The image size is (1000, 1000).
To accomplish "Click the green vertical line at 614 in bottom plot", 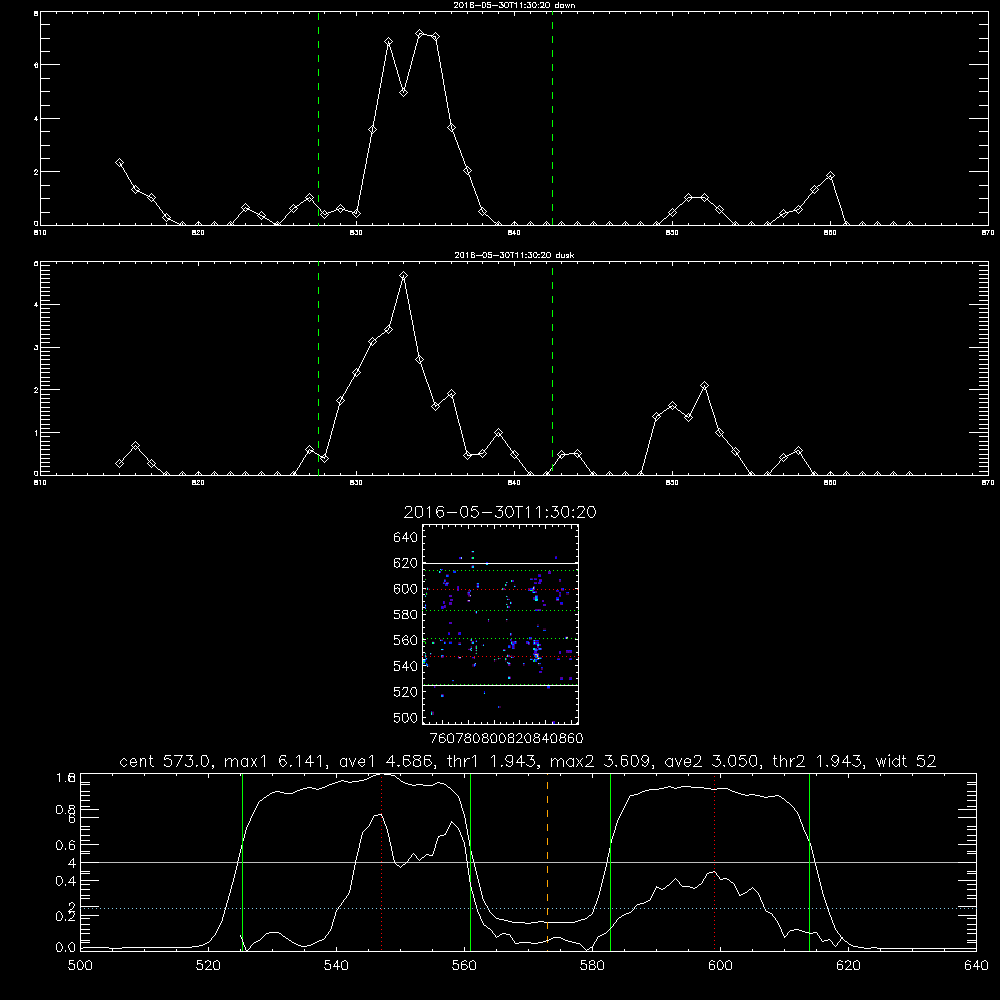I will click(809, 861).
